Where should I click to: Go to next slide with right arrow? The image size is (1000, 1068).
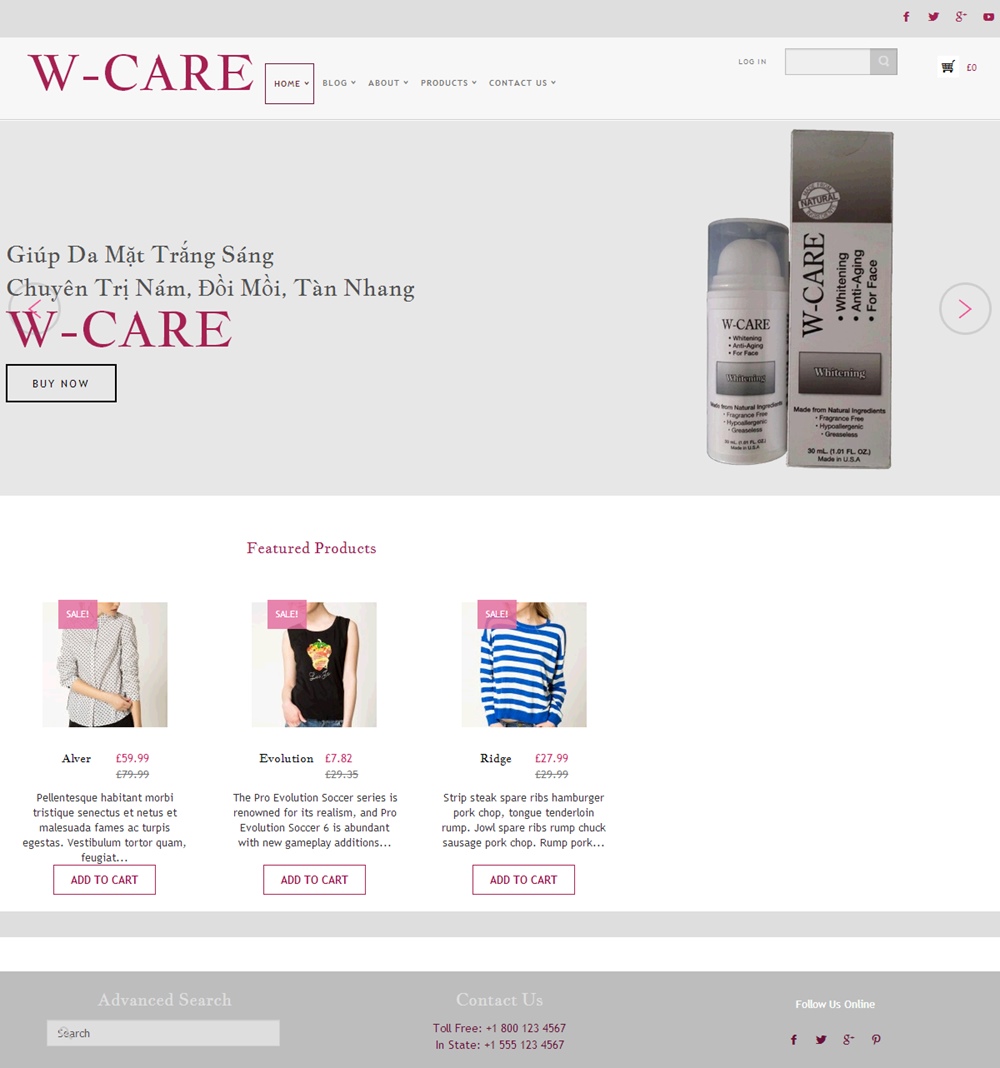(965, 309)
